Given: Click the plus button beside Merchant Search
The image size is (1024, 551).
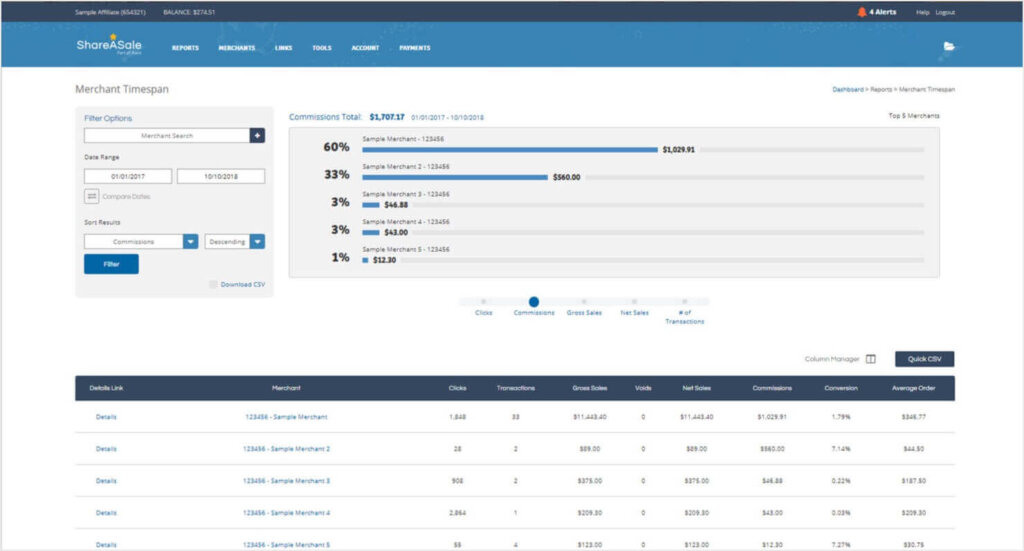Looking at the screenshot, I should pyautogui.click(x=257, y=135).
